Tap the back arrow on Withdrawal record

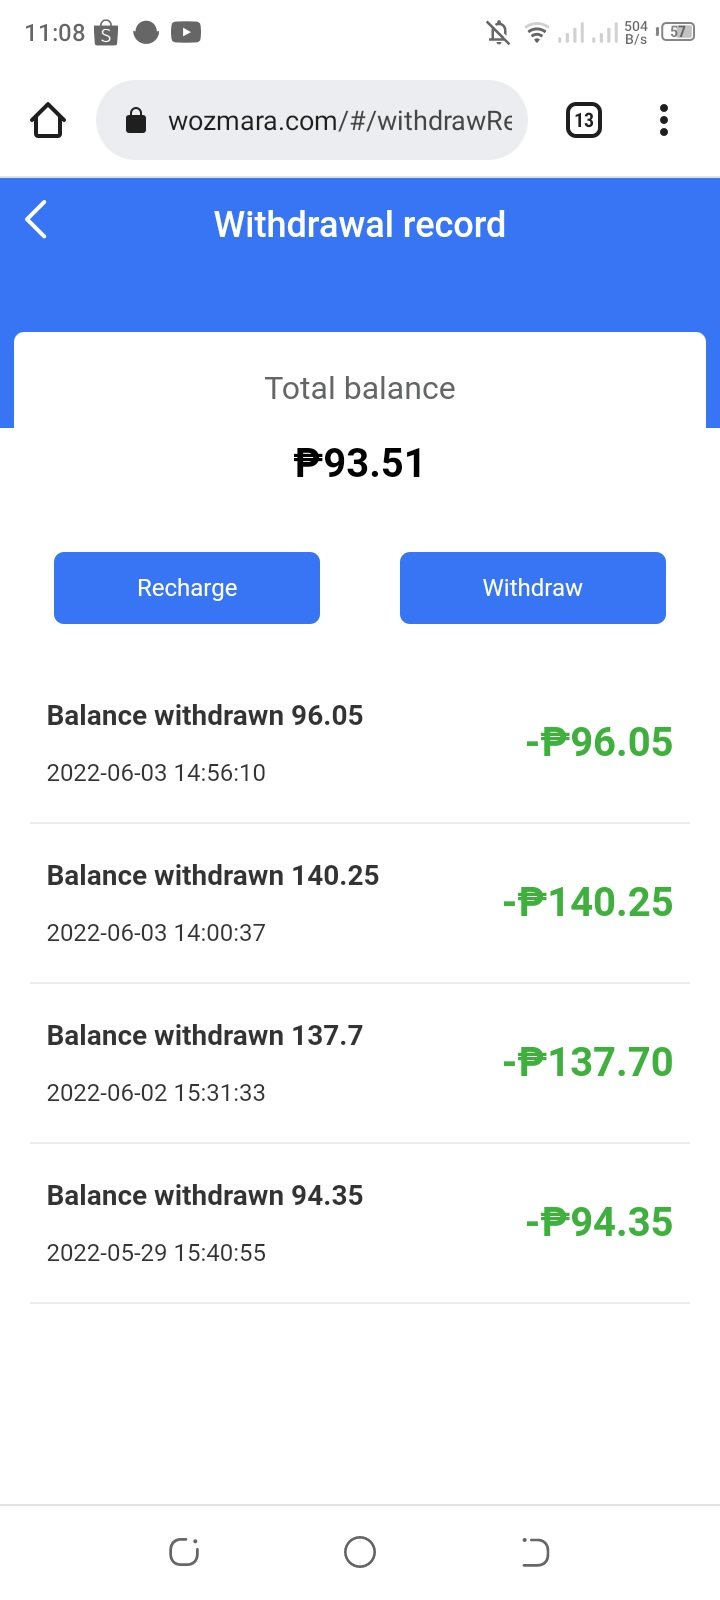click(36, 220)
